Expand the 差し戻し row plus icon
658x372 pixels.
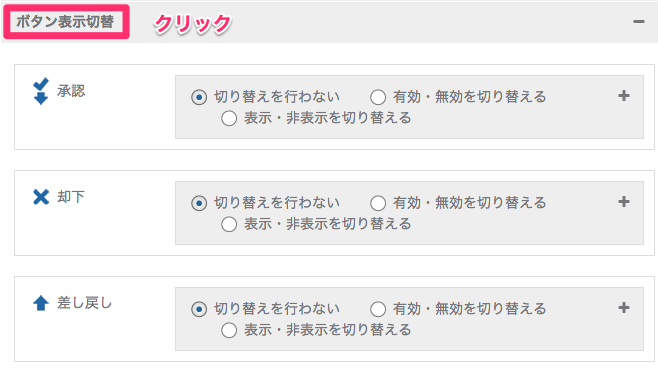[624, 308]
